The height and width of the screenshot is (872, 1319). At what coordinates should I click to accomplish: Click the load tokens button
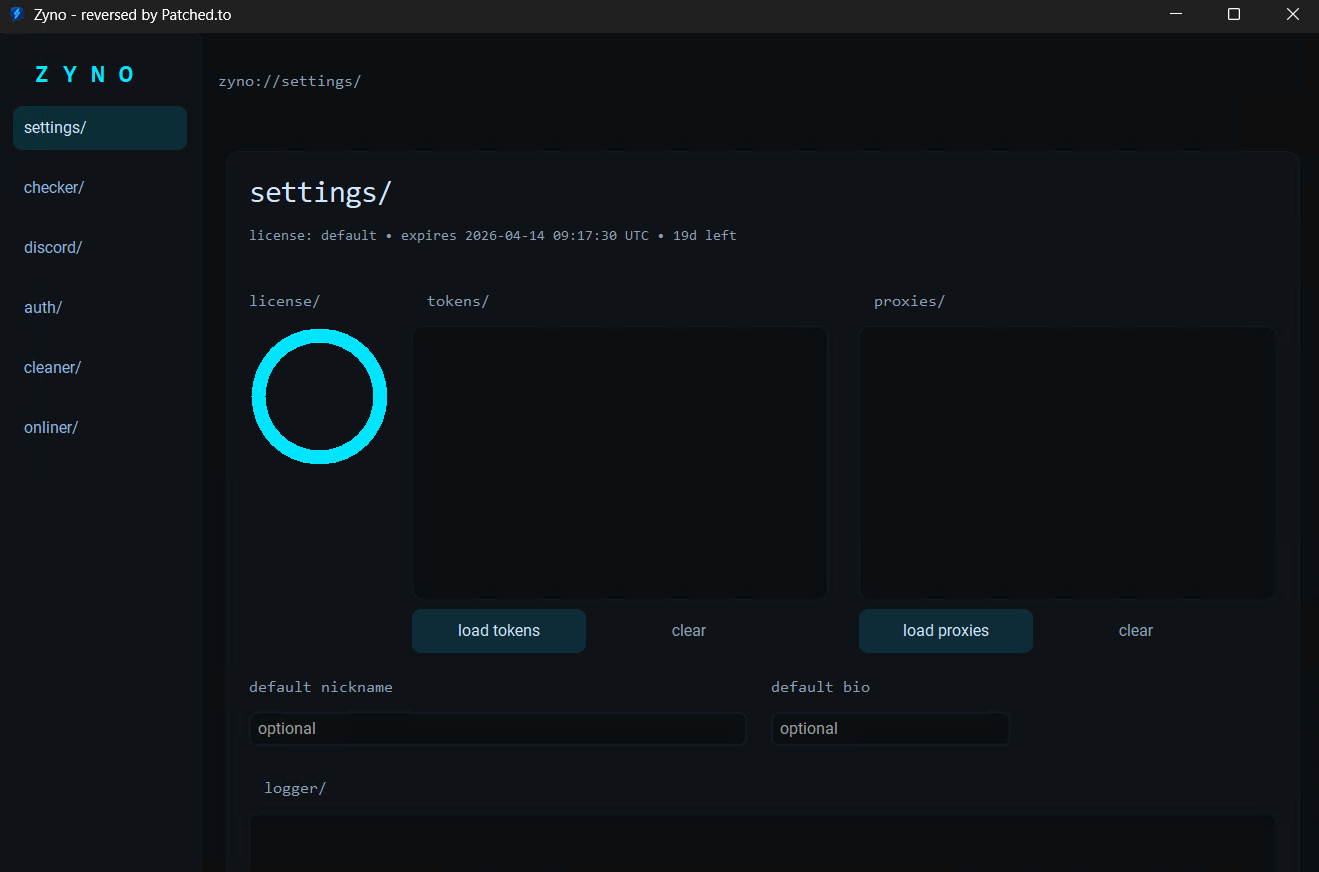pyautogui.click(x=499, y=631)
